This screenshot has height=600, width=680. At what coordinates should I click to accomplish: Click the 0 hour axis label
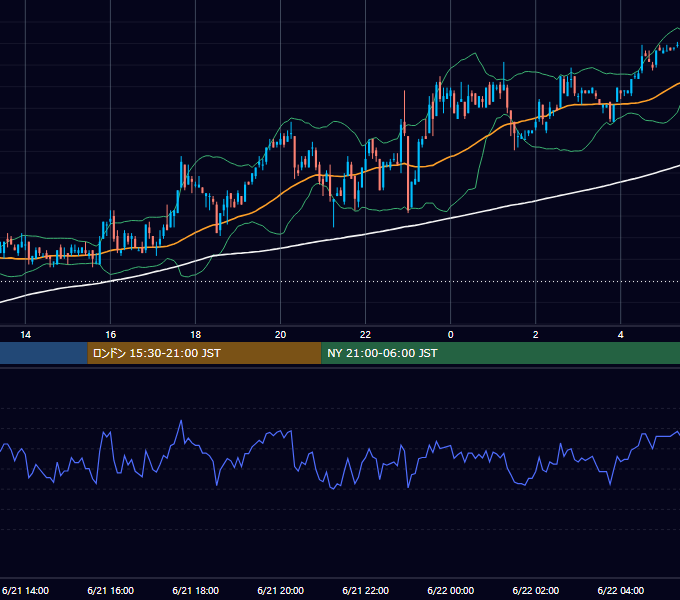pyautogui.click(x=451, y=335)
